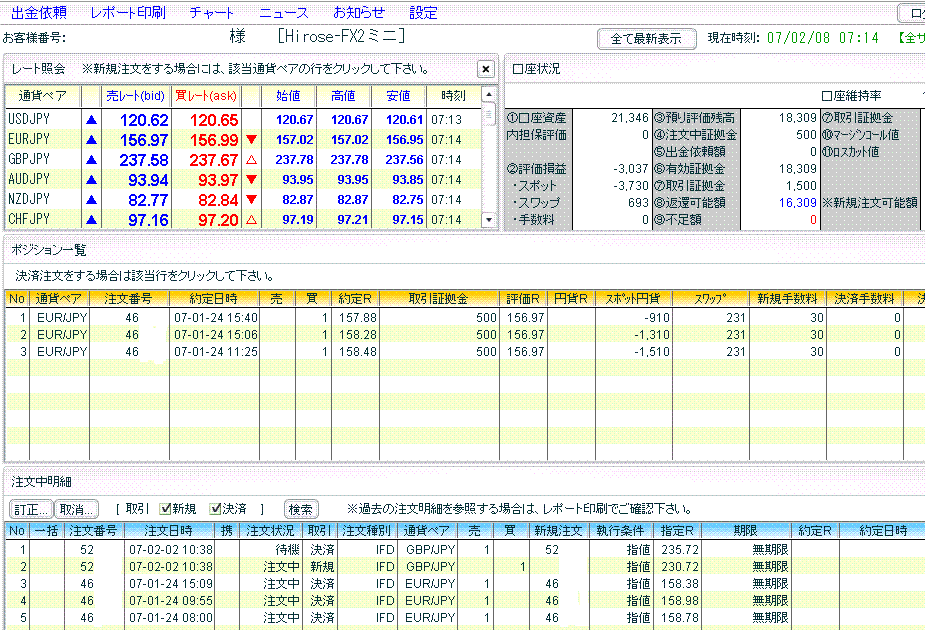Click the 約定日時 header in position list

point(214,298)
